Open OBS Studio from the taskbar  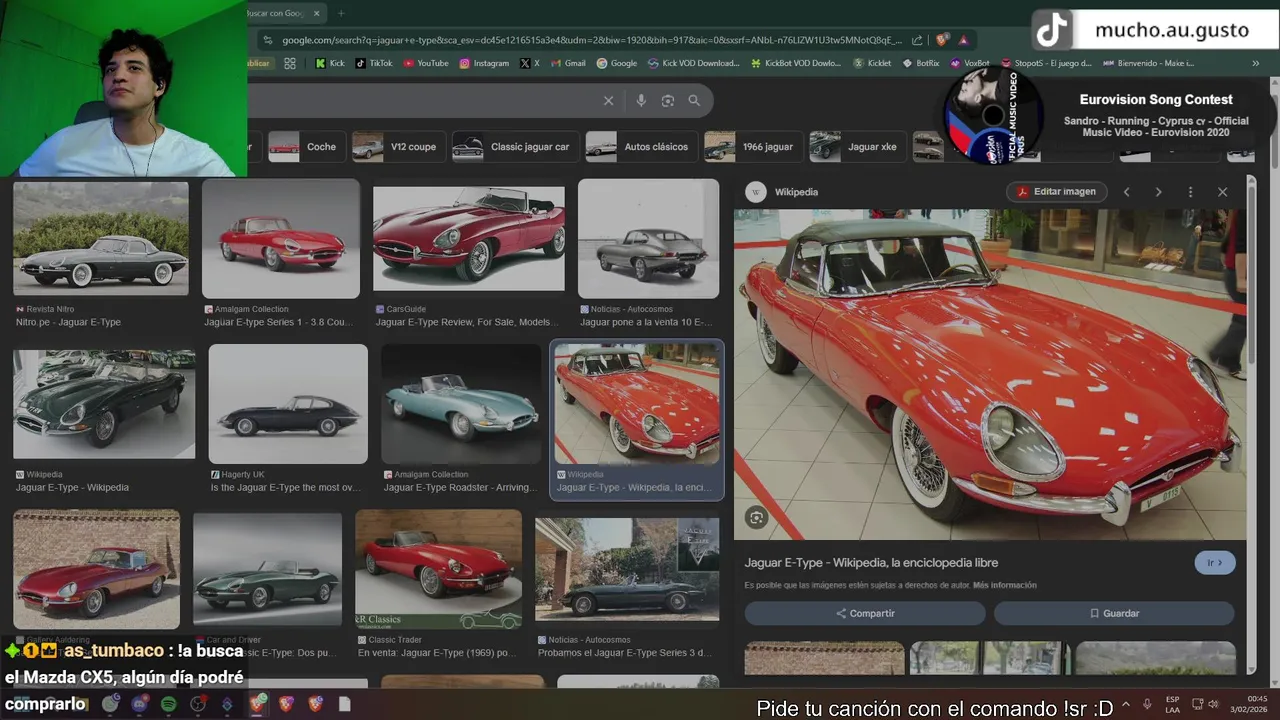[x=199, y=704]
